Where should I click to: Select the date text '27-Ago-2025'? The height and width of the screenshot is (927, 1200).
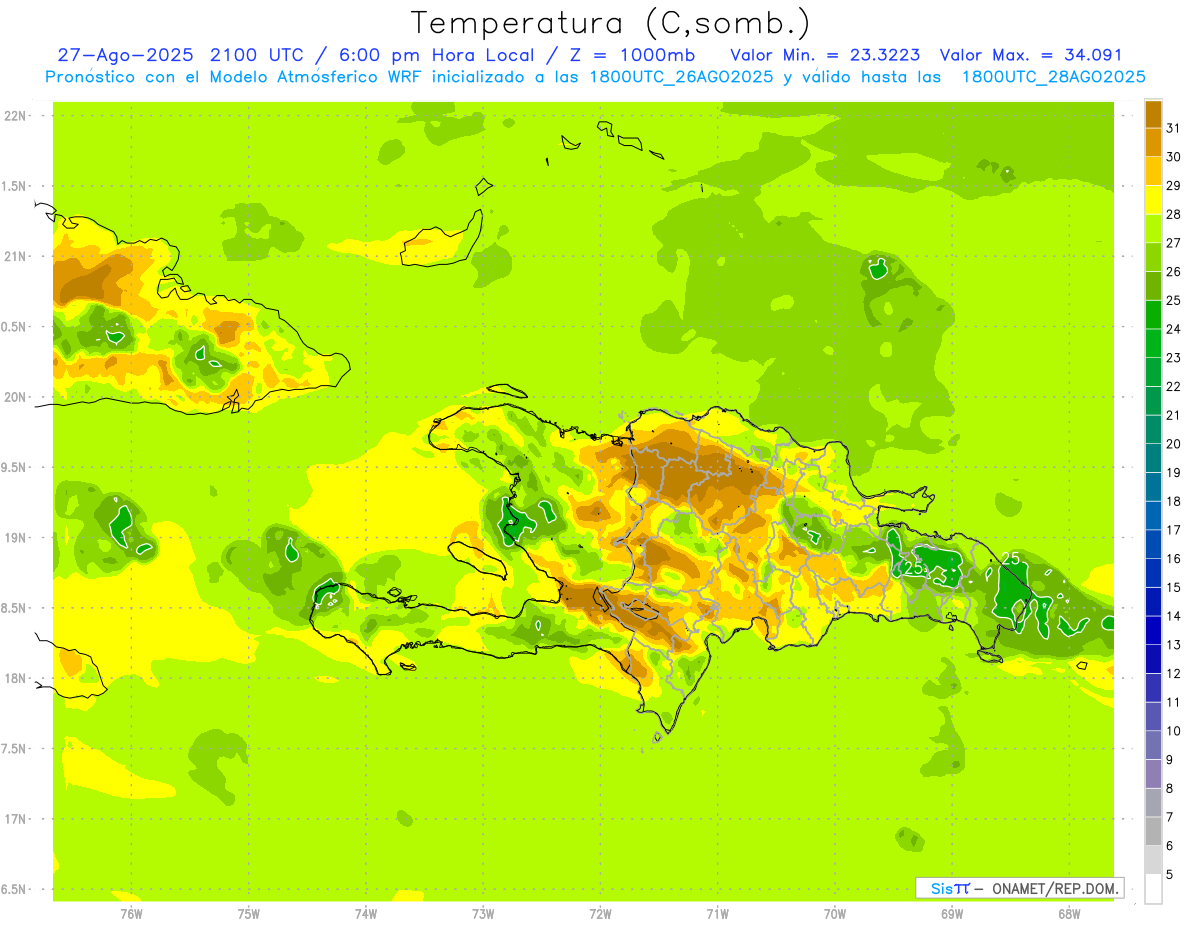coord(126,55)
